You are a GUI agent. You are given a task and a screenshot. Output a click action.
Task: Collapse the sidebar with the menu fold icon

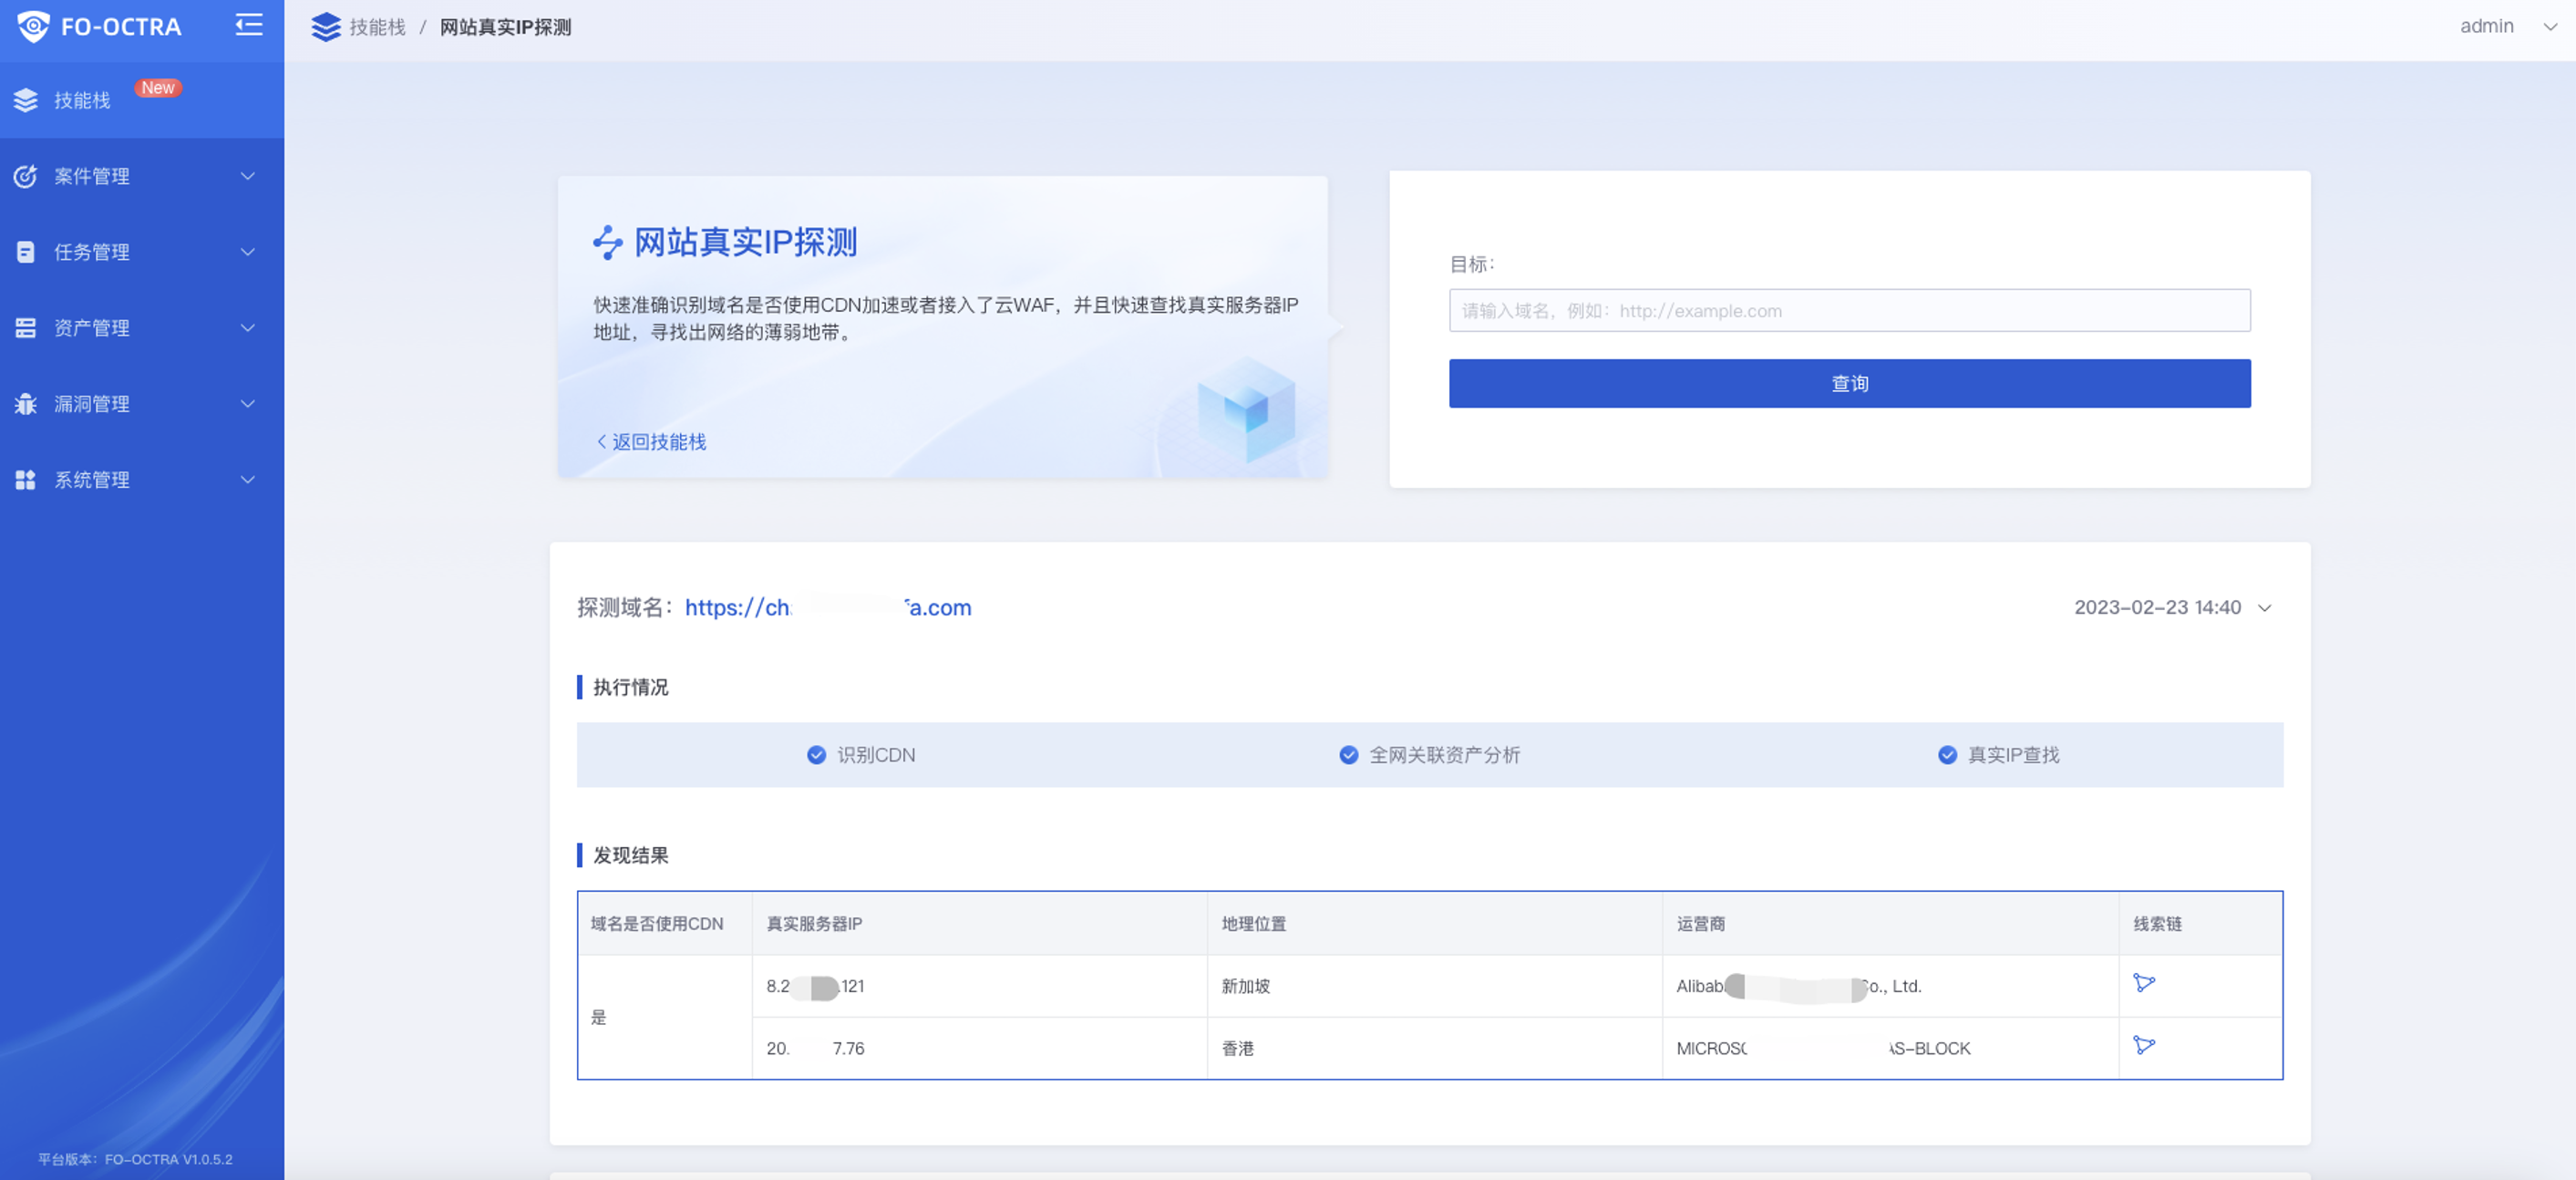(249, 25)
